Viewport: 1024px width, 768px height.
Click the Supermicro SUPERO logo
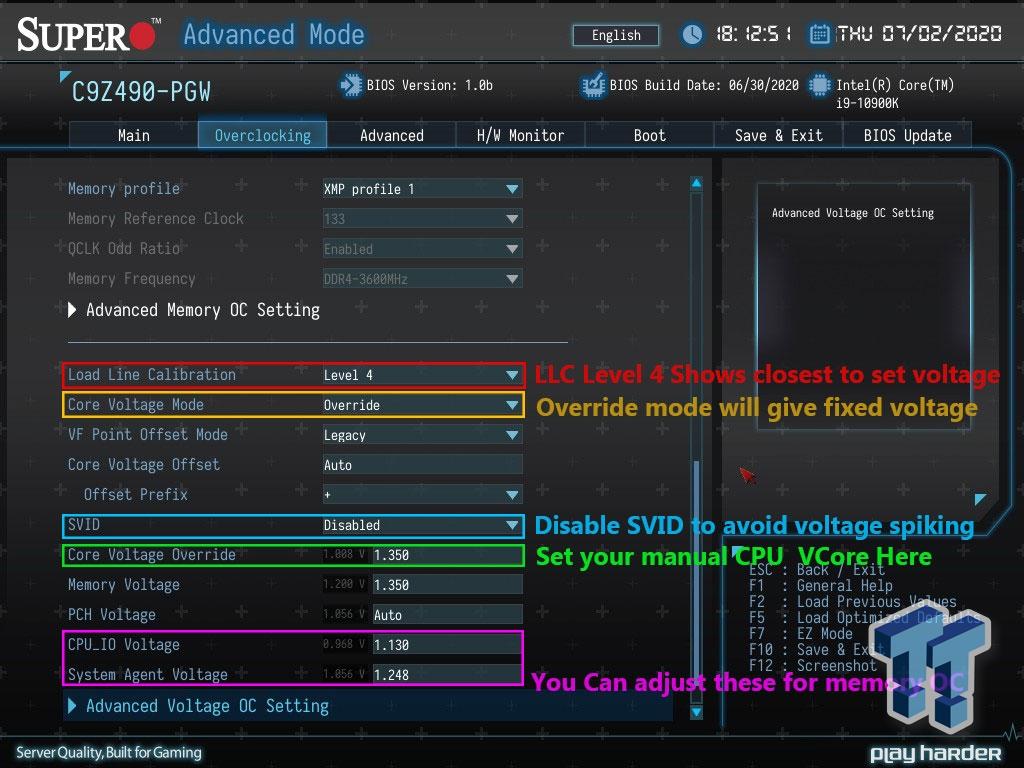point(88,35)
